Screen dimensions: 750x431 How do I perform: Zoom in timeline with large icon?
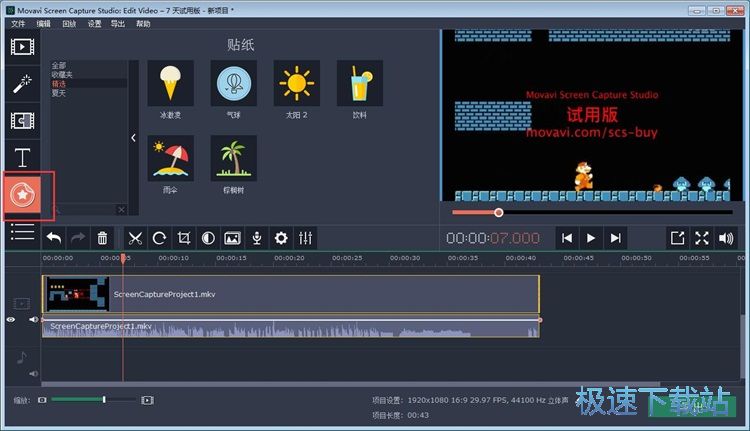(x=147, y=400)
